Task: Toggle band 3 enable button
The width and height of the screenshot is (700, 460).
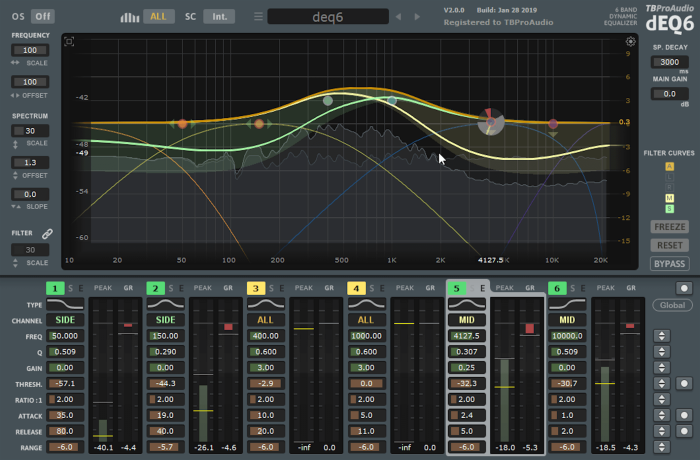Action: pyautogui.click(x=256, y=289)
